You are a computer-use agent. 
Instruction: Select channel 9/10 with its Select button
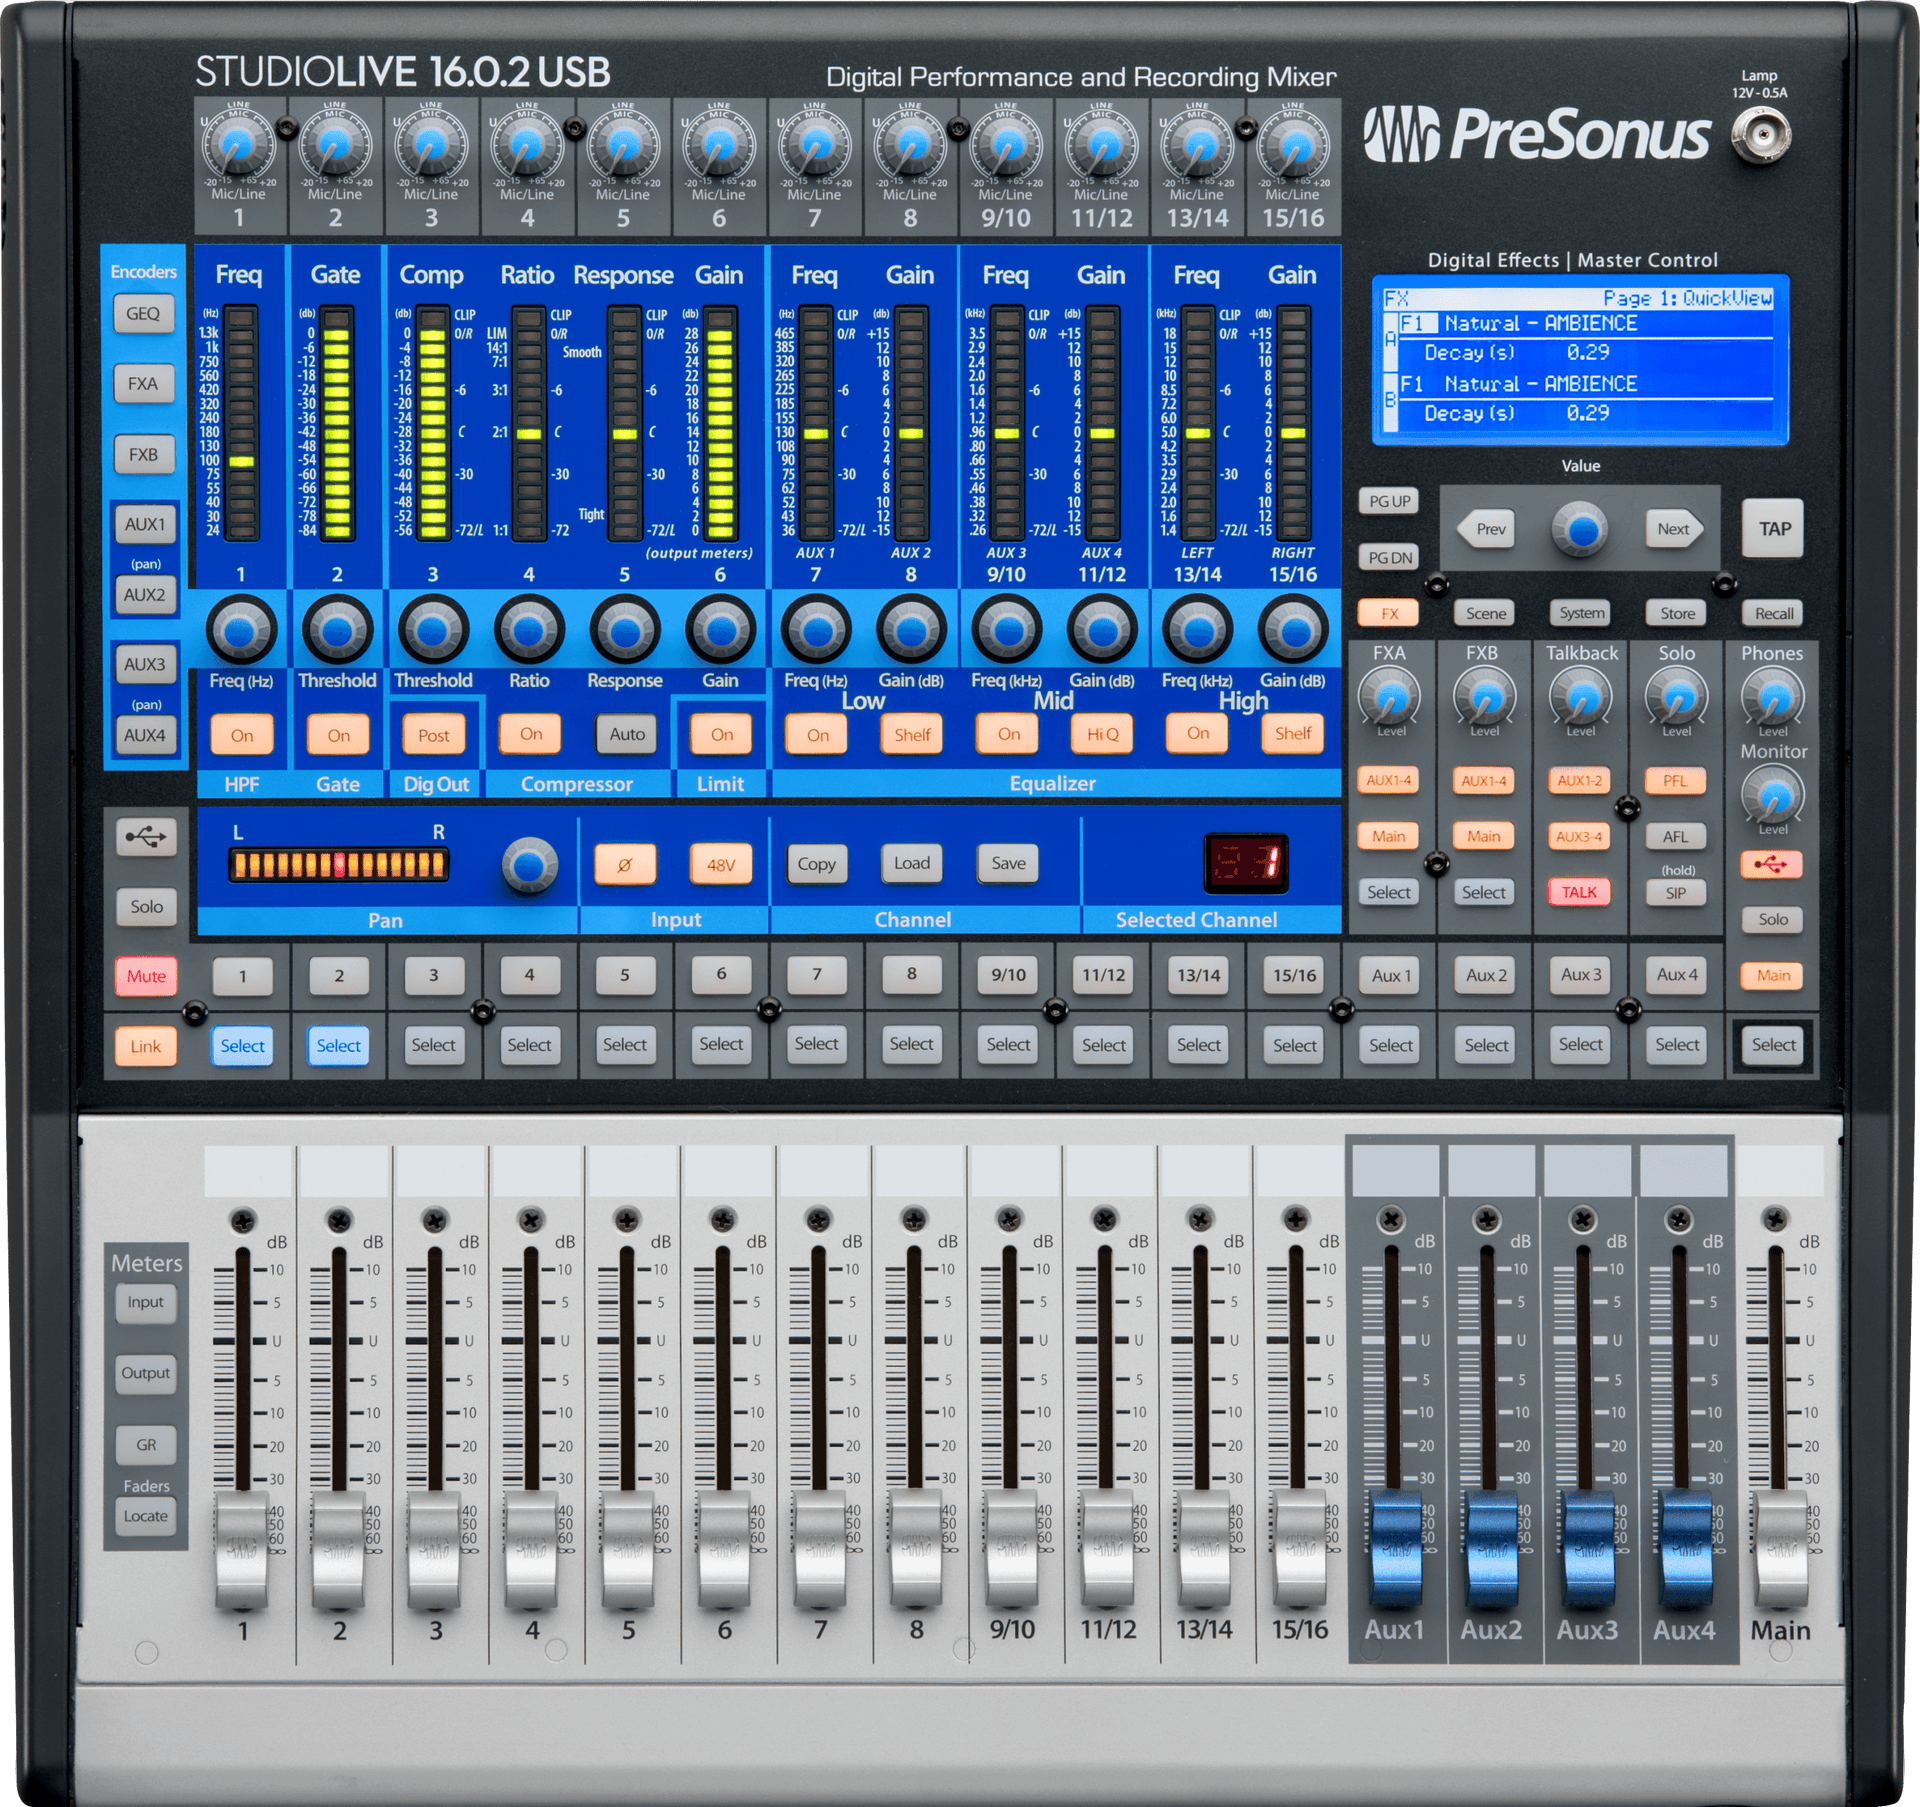point(1007,1045)
